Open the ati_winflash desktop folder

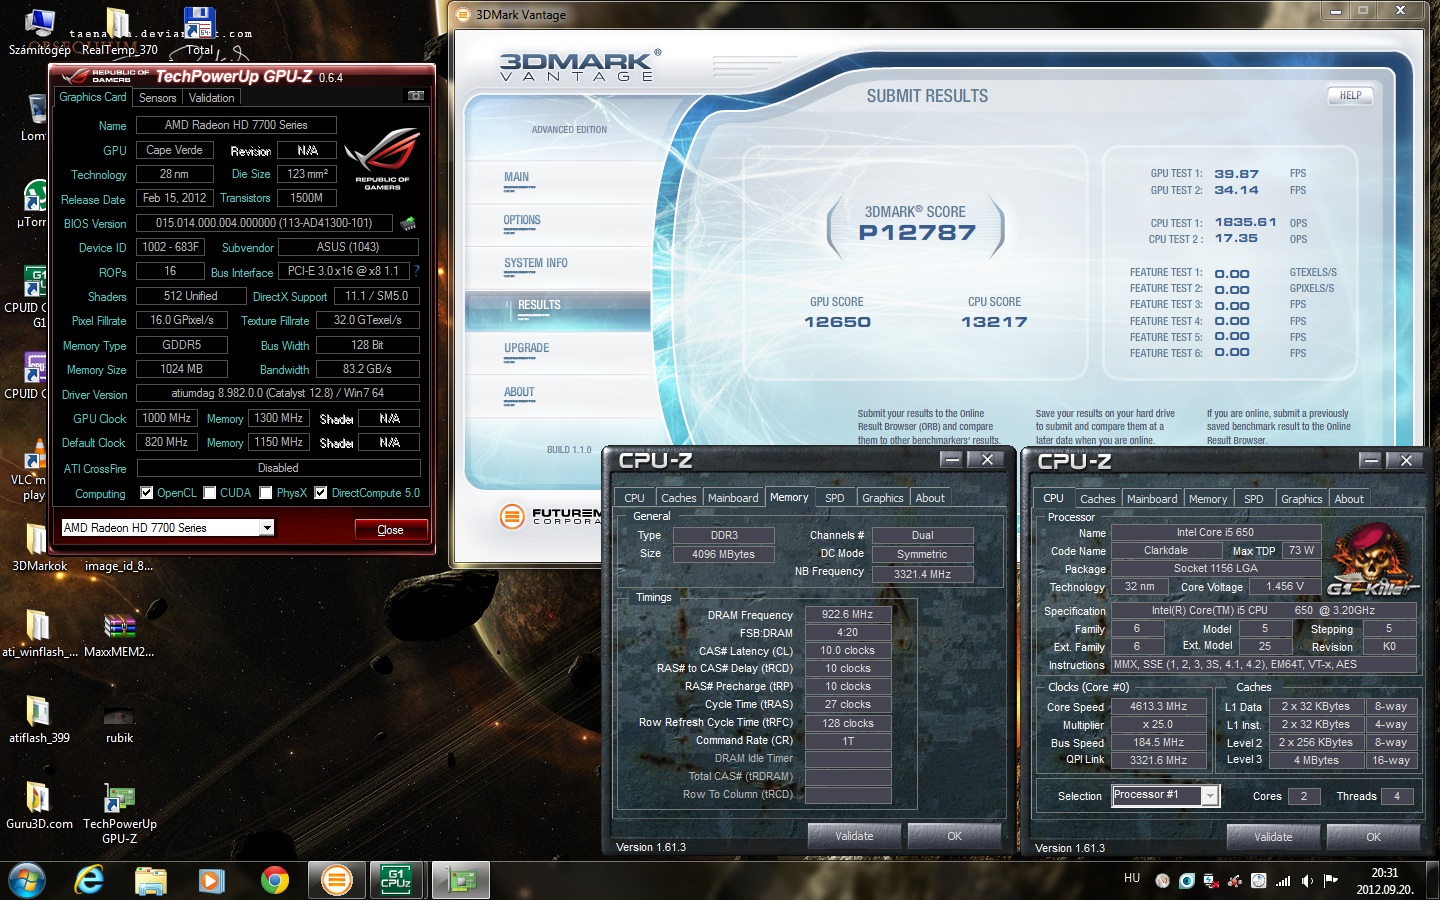coord(39,632)
